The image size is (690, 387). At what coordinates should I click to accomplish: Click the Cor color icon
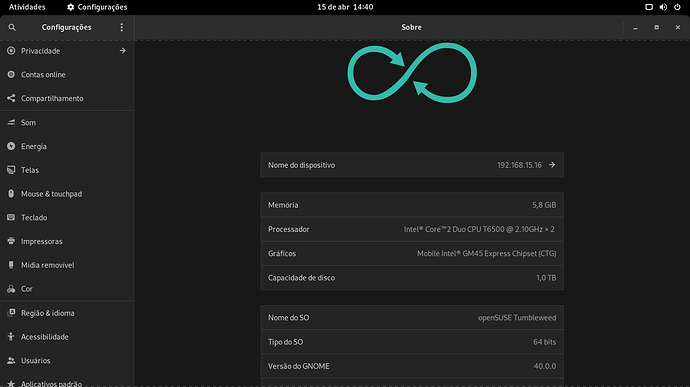tap(11, 289)
